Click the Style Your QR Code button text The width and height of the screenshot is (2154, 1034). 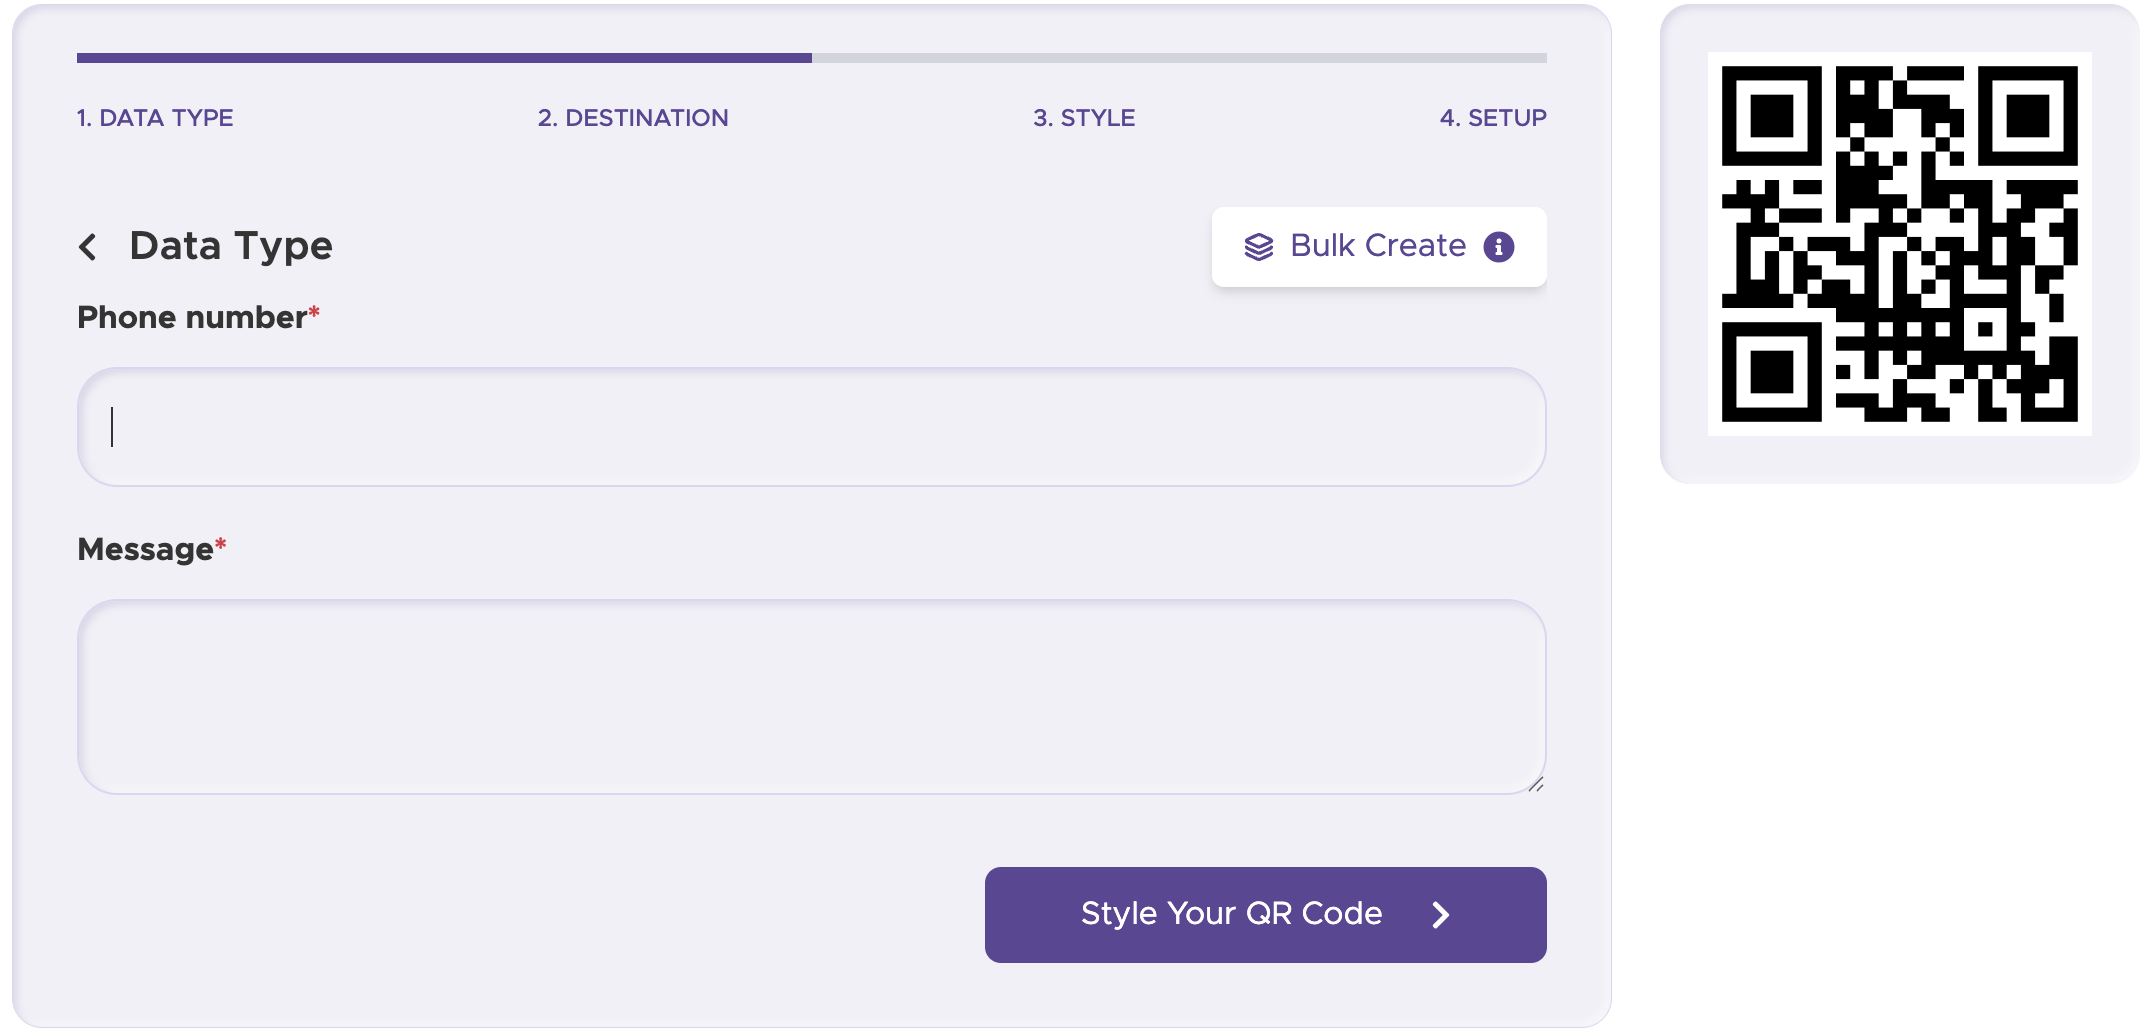[x=1231, y=914]
